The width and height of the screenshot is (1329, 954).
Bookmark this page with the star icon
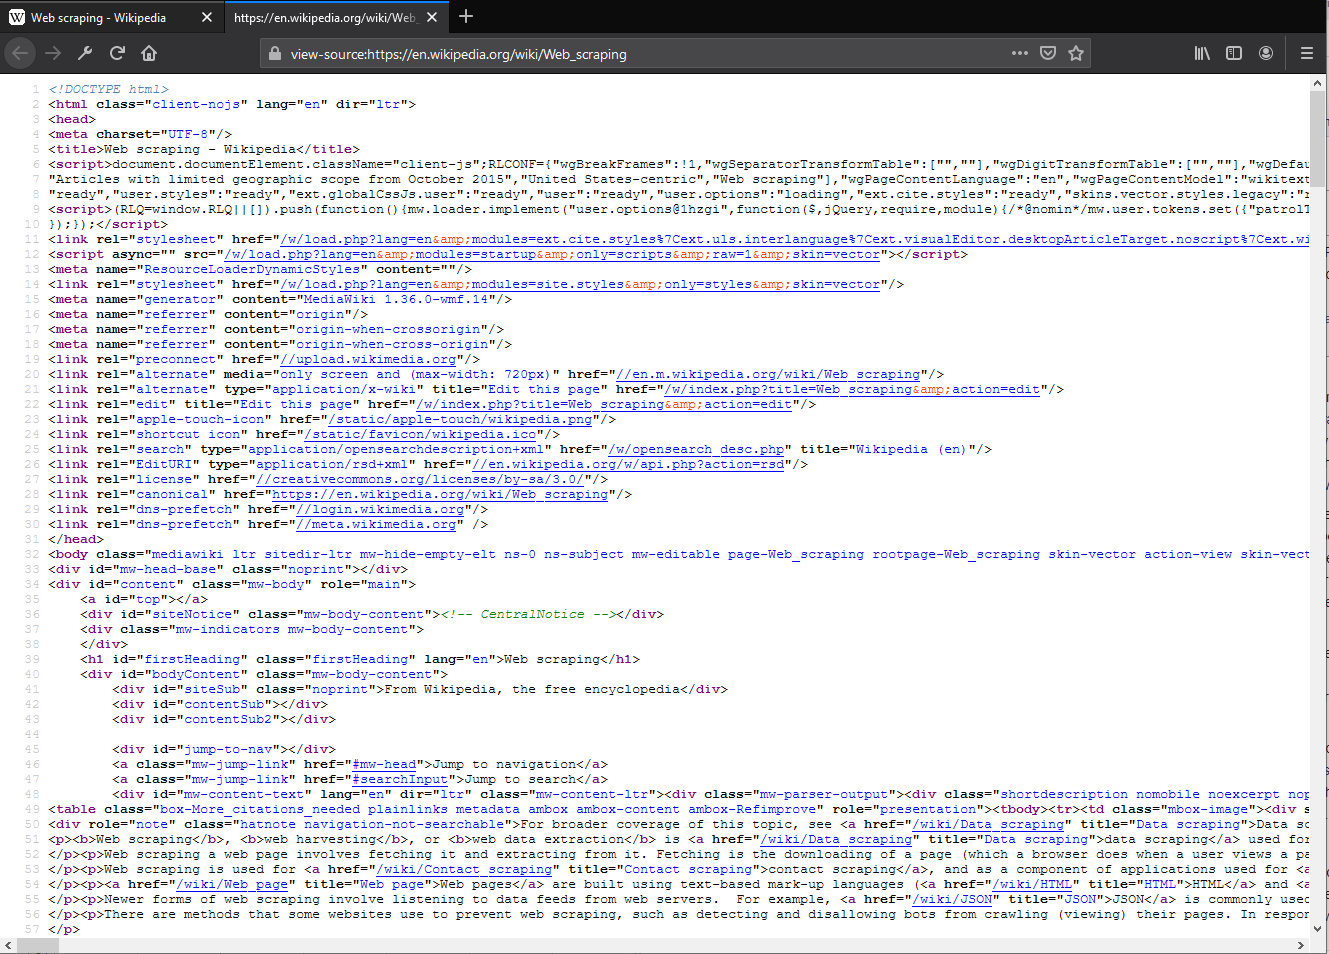click(x=1076, y=53)
